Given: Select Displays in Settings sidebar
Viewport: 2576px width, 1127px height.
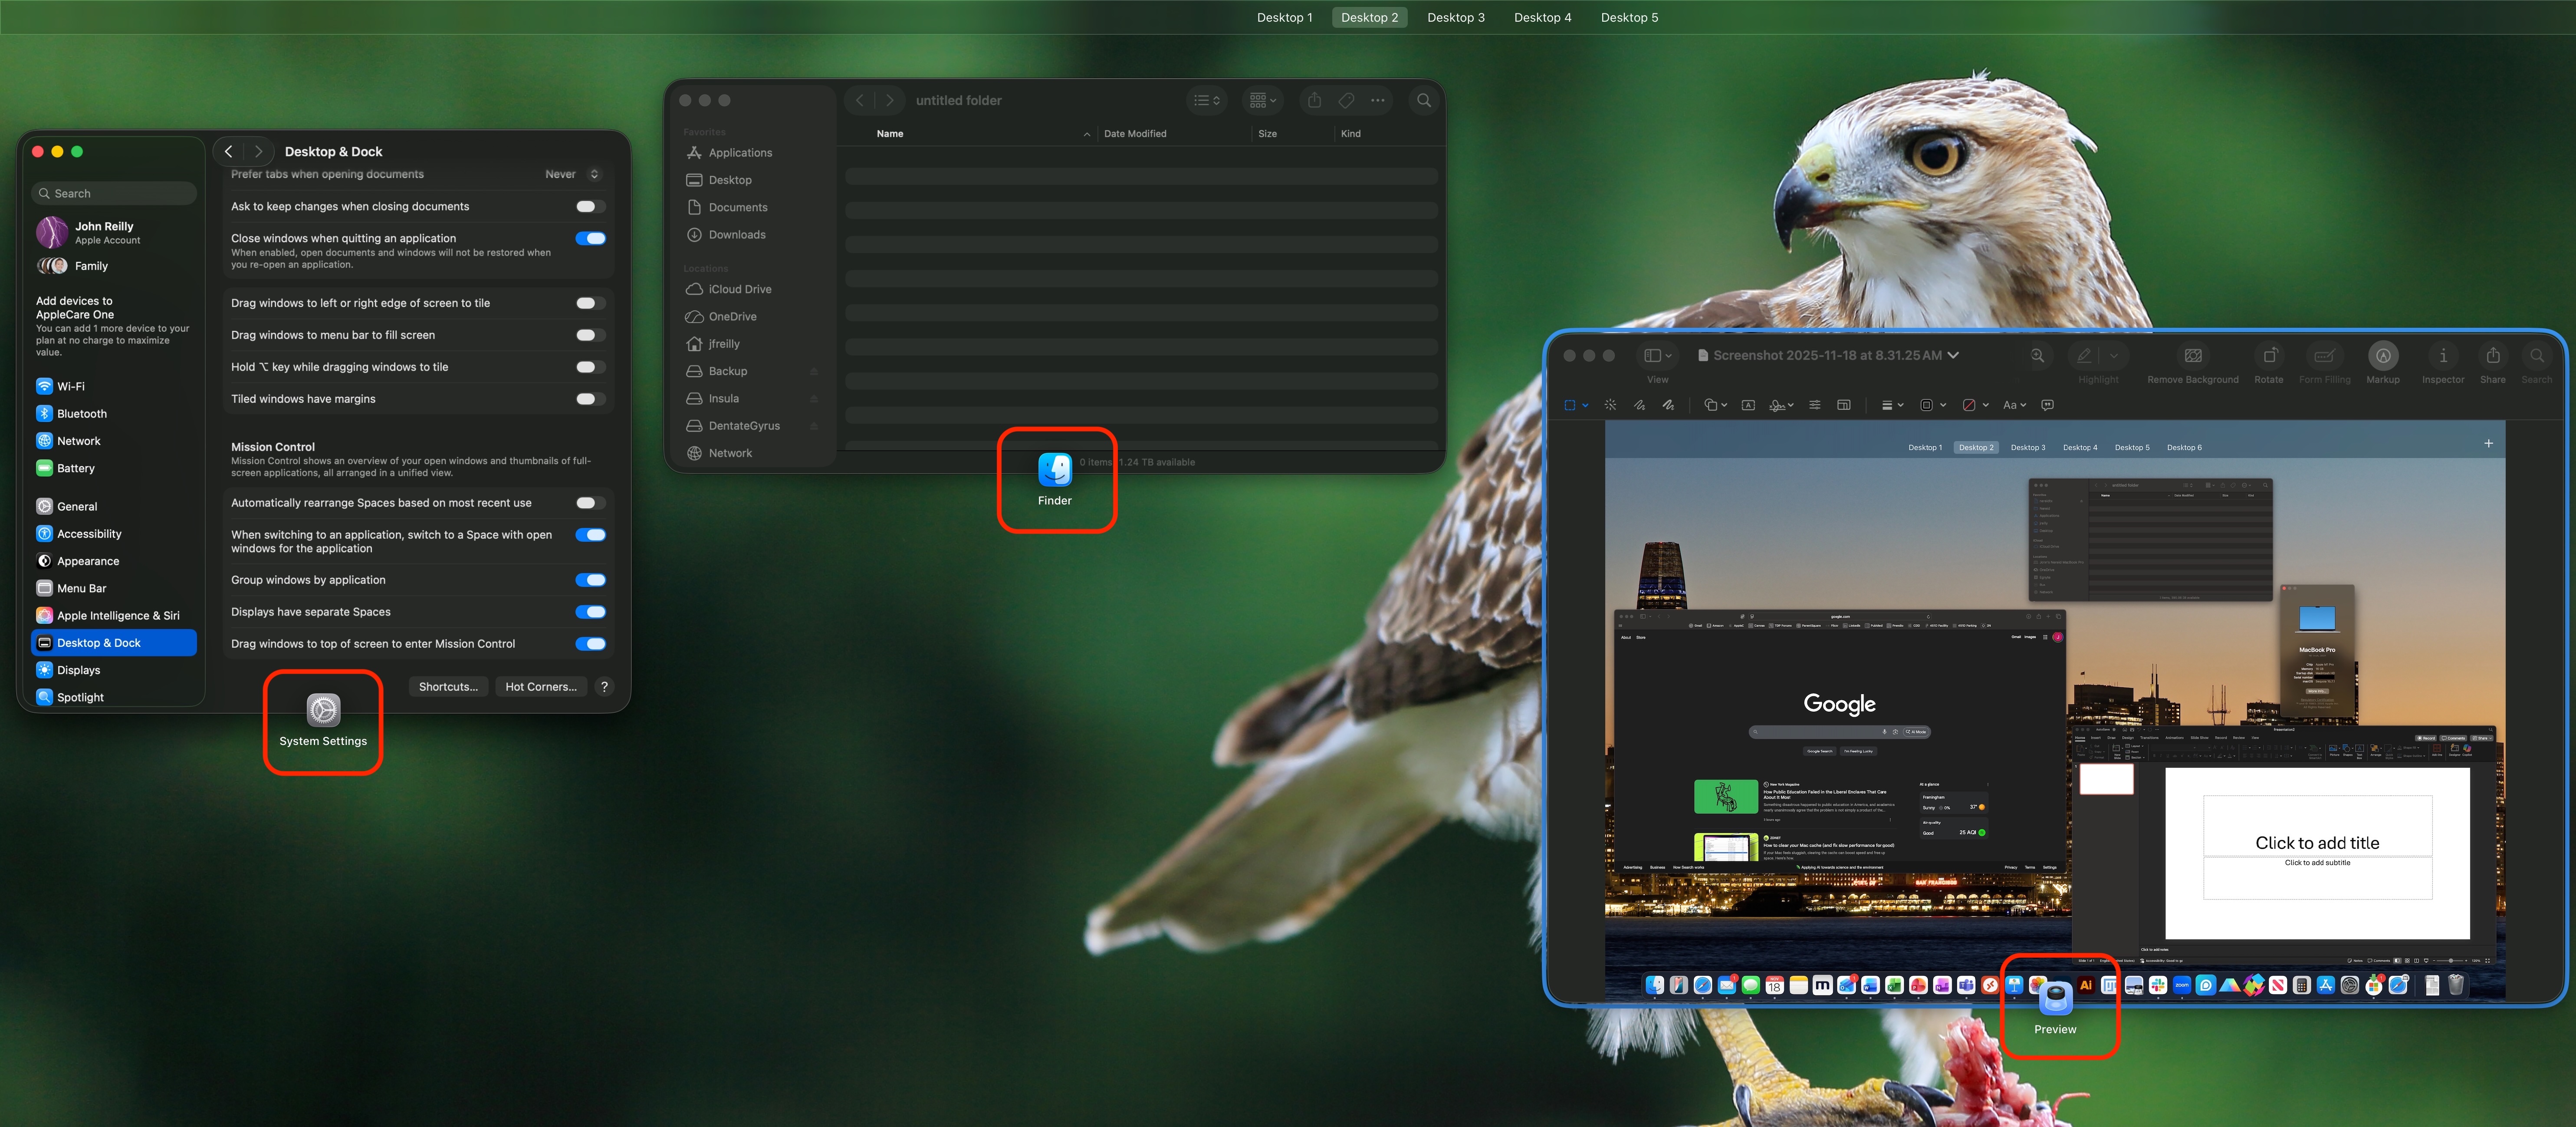Looking at the screenshot, I should [79, 670].
